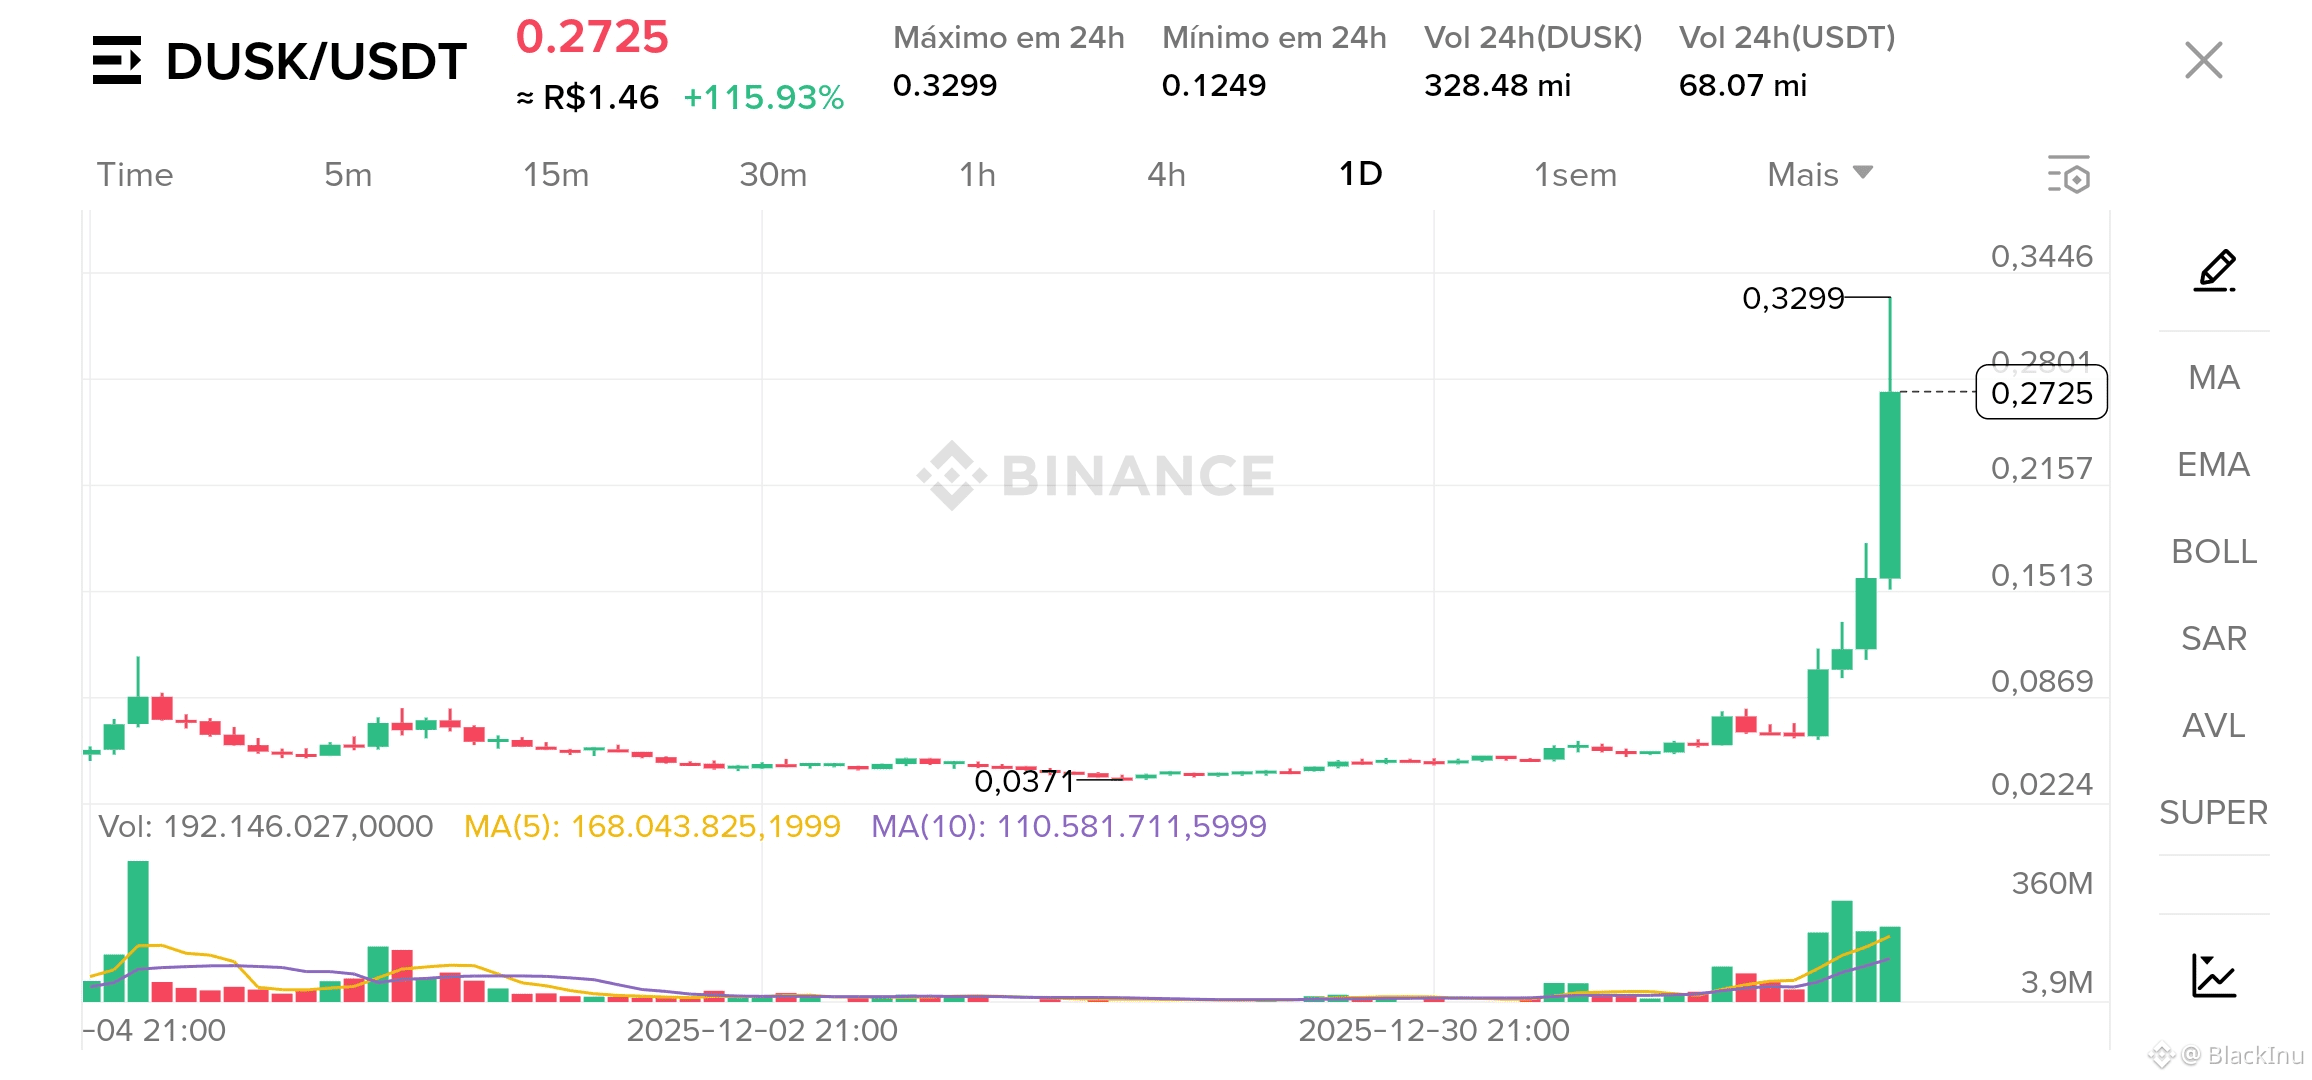Close the chart with X icon

tap(2203, 60)
